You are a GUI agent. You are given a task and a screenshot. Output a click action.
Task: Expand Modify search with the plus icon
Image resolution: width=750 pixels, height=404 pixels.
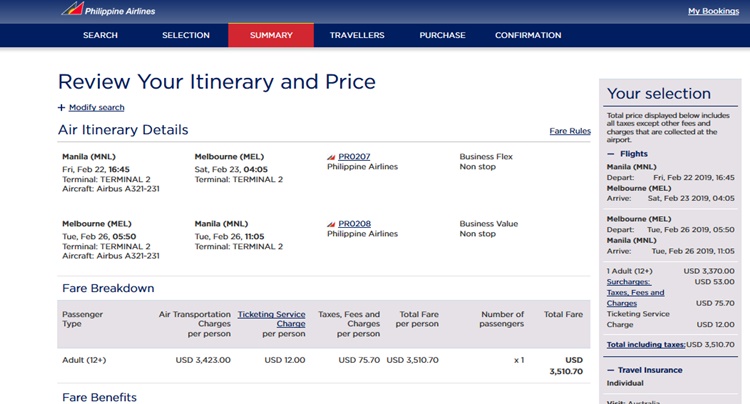coord(61,108)
